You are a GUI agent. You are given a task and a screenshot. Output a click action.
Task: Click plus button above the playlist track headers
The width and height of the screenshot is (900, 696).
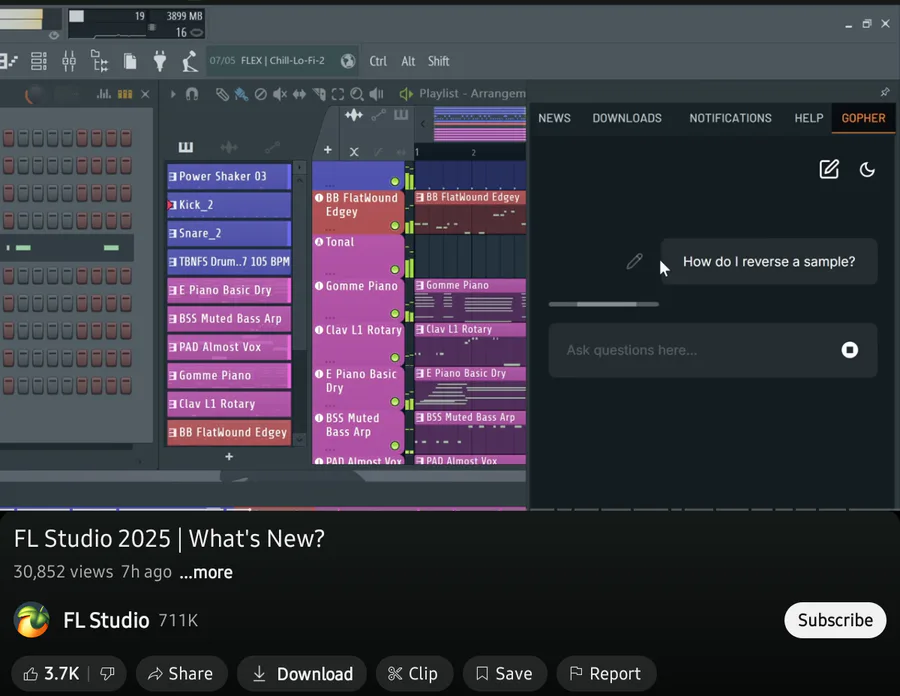(328, 150)
